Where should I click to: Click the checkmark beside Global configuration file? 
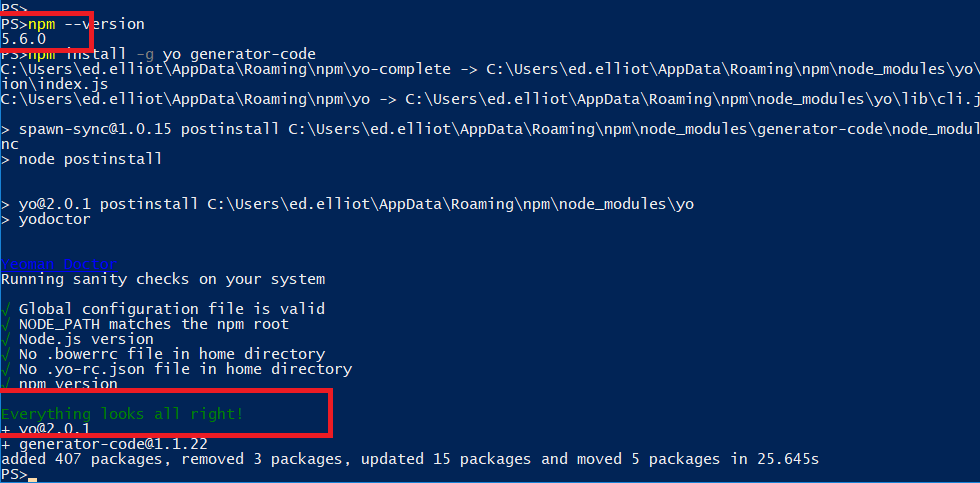6,309
